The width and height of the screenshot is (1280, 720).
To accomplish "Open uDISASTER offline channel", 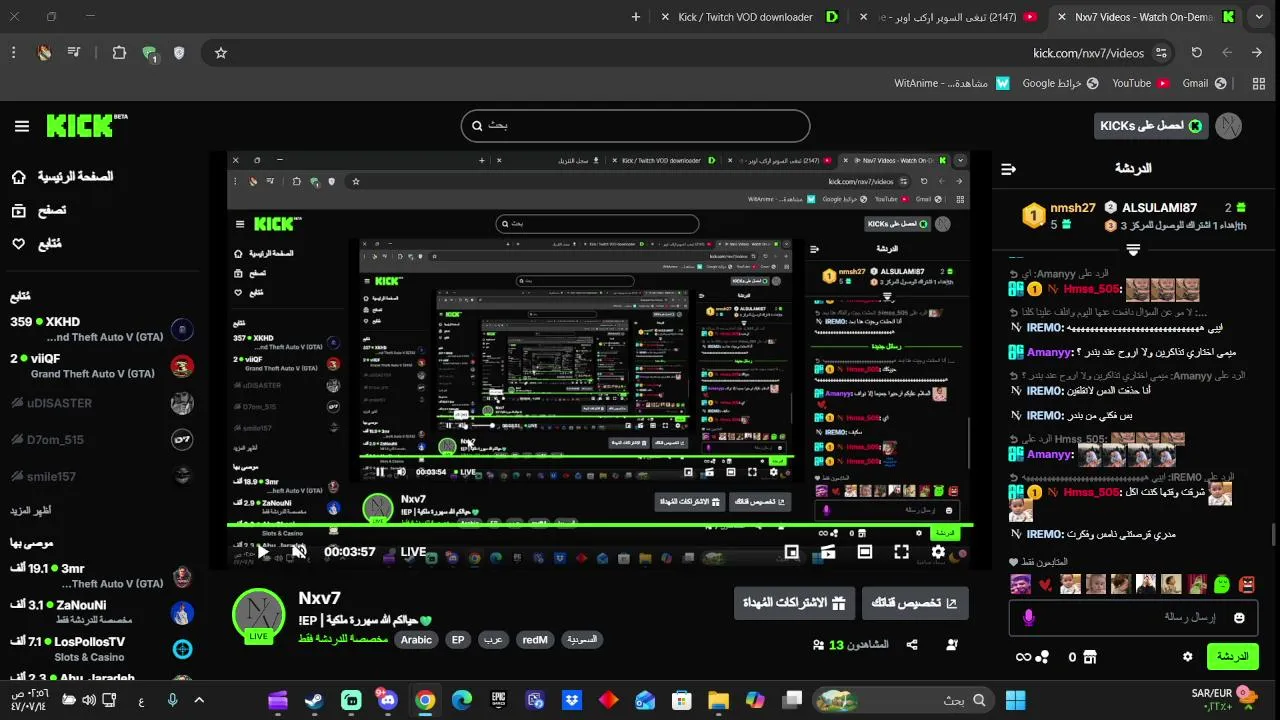I will (100, 403).
